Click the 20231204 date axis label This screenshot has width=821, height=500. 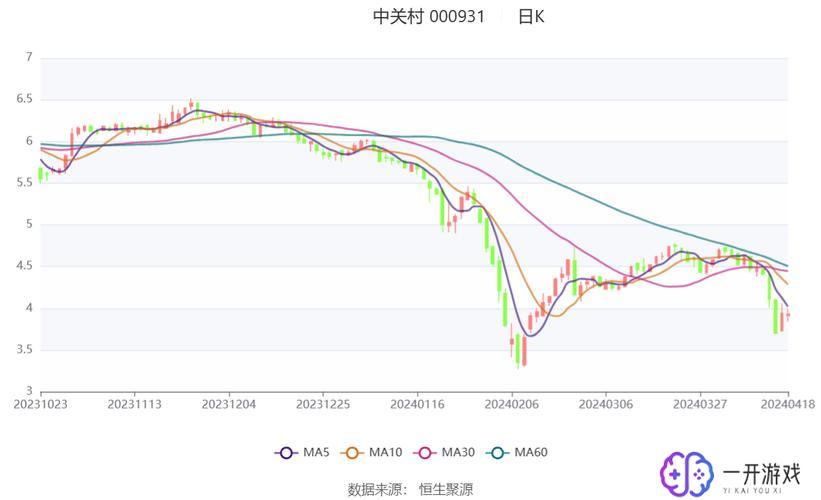pyautogui.click(x=229, y=404)
